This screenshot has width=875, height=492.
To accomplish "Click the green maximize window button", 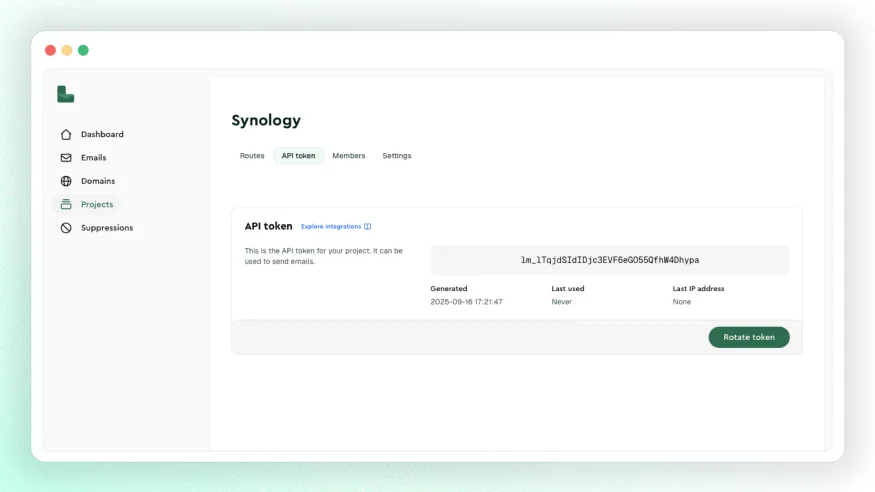I will tap(83, 50).
